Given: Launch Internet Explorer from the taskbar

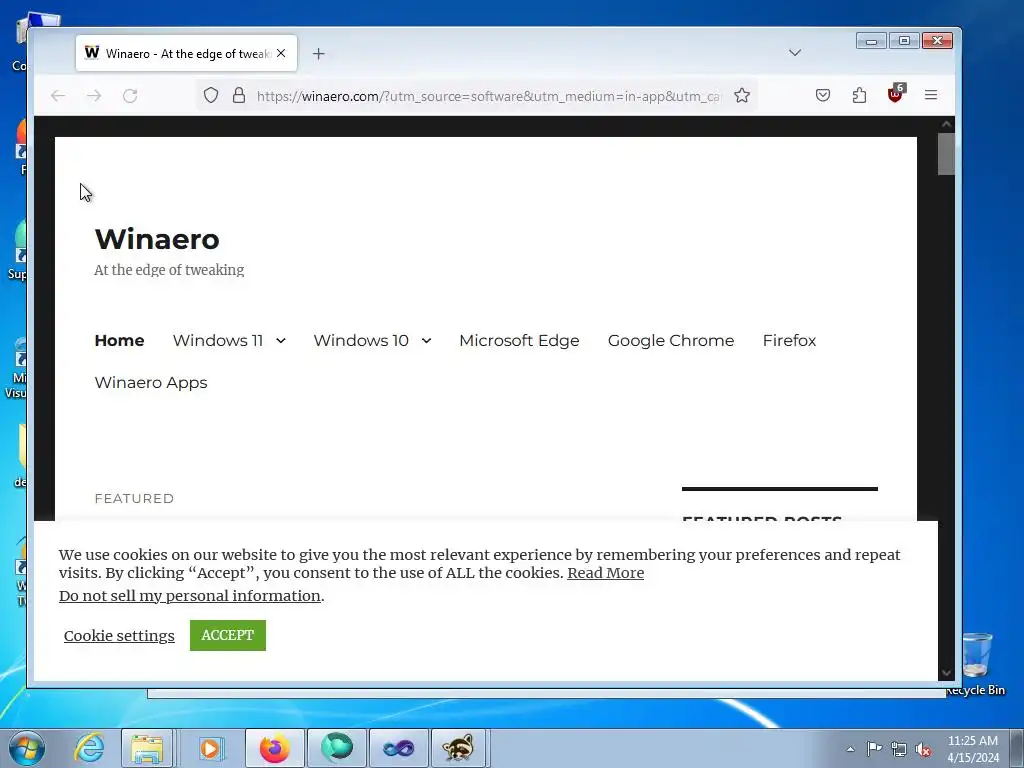Looking at the screenshot, I should point(89,748).
